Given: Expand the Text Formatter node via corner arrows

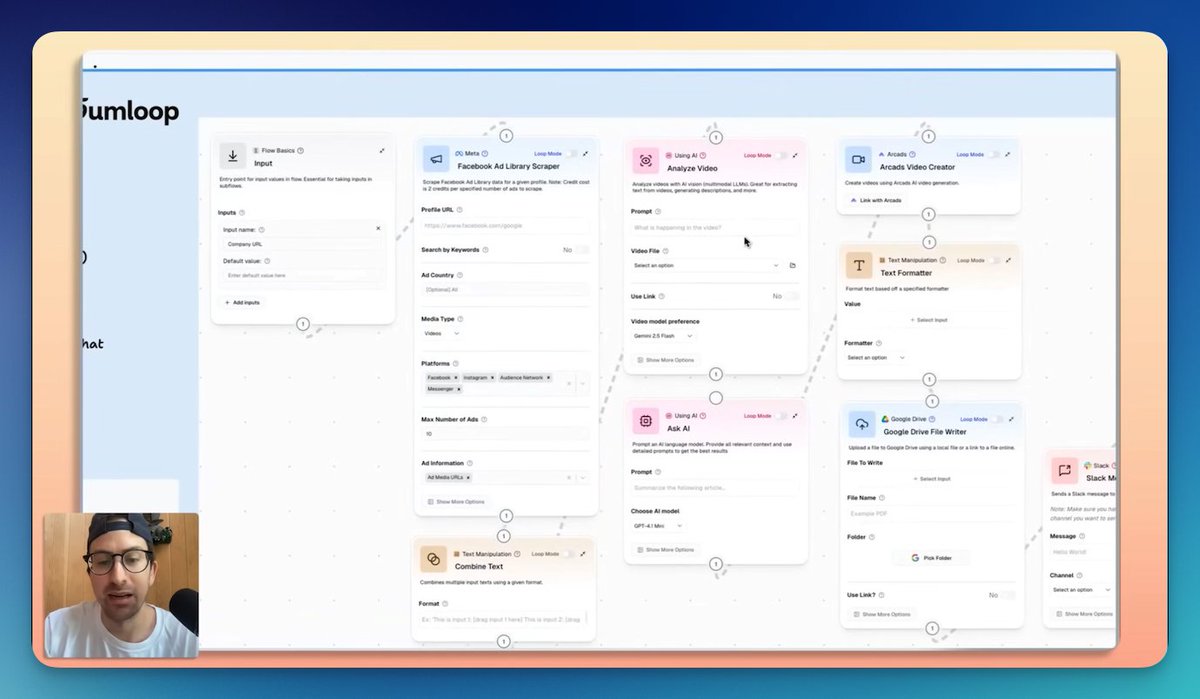Looking at the screenshot, I should [x=1008, y=260].
